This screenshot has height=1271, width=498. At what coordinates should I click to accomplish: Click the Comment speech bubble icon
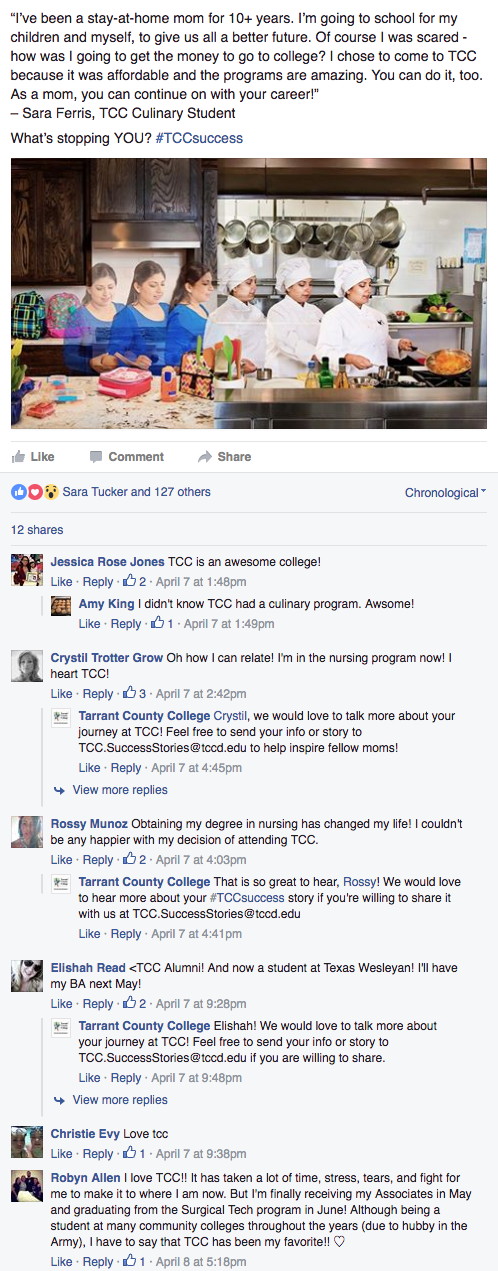96,457
